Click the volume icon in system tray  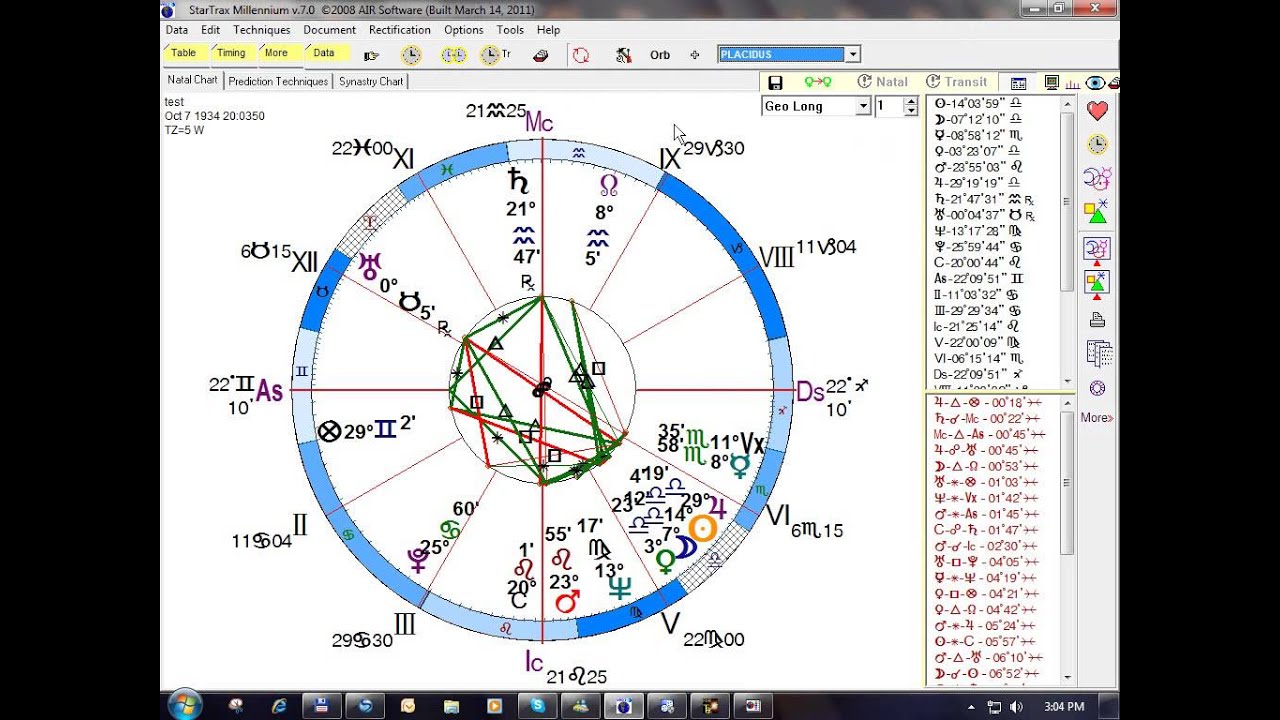coord(1017,706)
